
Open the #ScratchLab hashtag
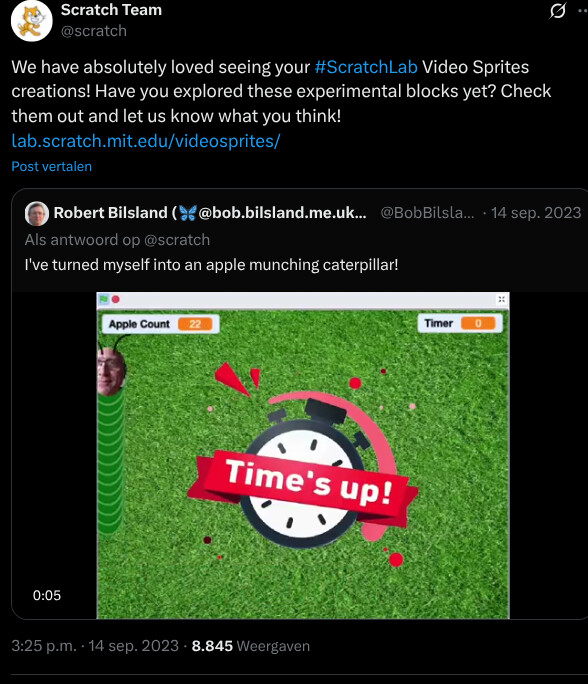point(366,67)
